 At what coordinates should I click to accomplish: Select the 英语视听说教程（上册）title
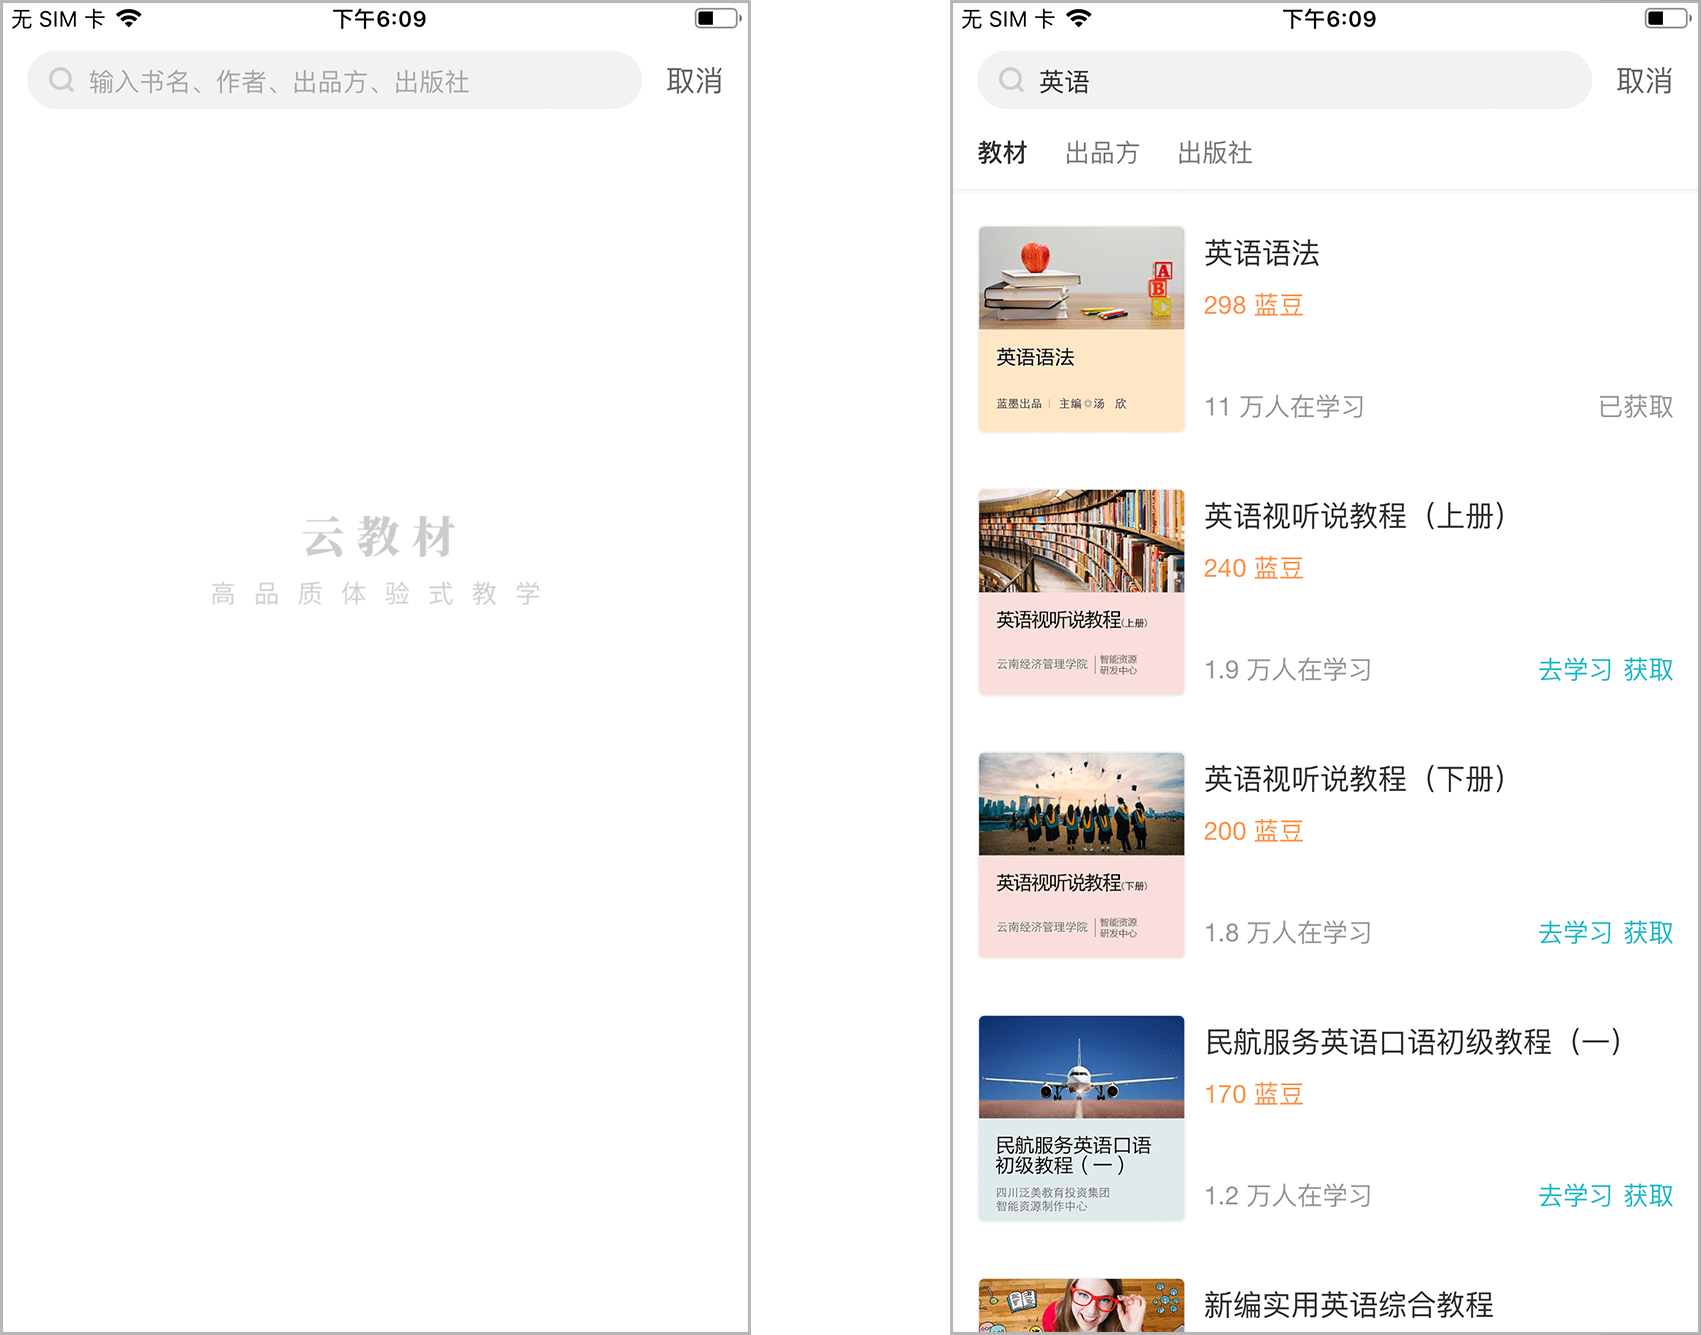coord(1355,517)
